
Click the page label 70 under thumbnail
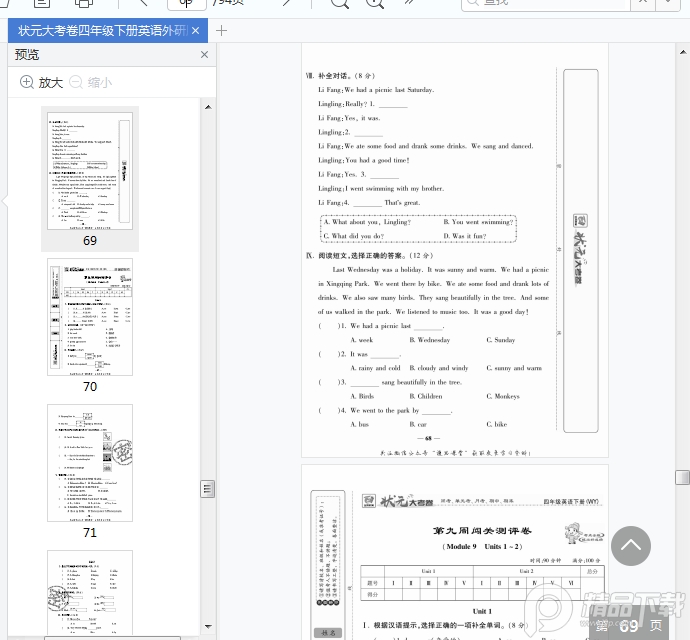click(x=90, y=386)
